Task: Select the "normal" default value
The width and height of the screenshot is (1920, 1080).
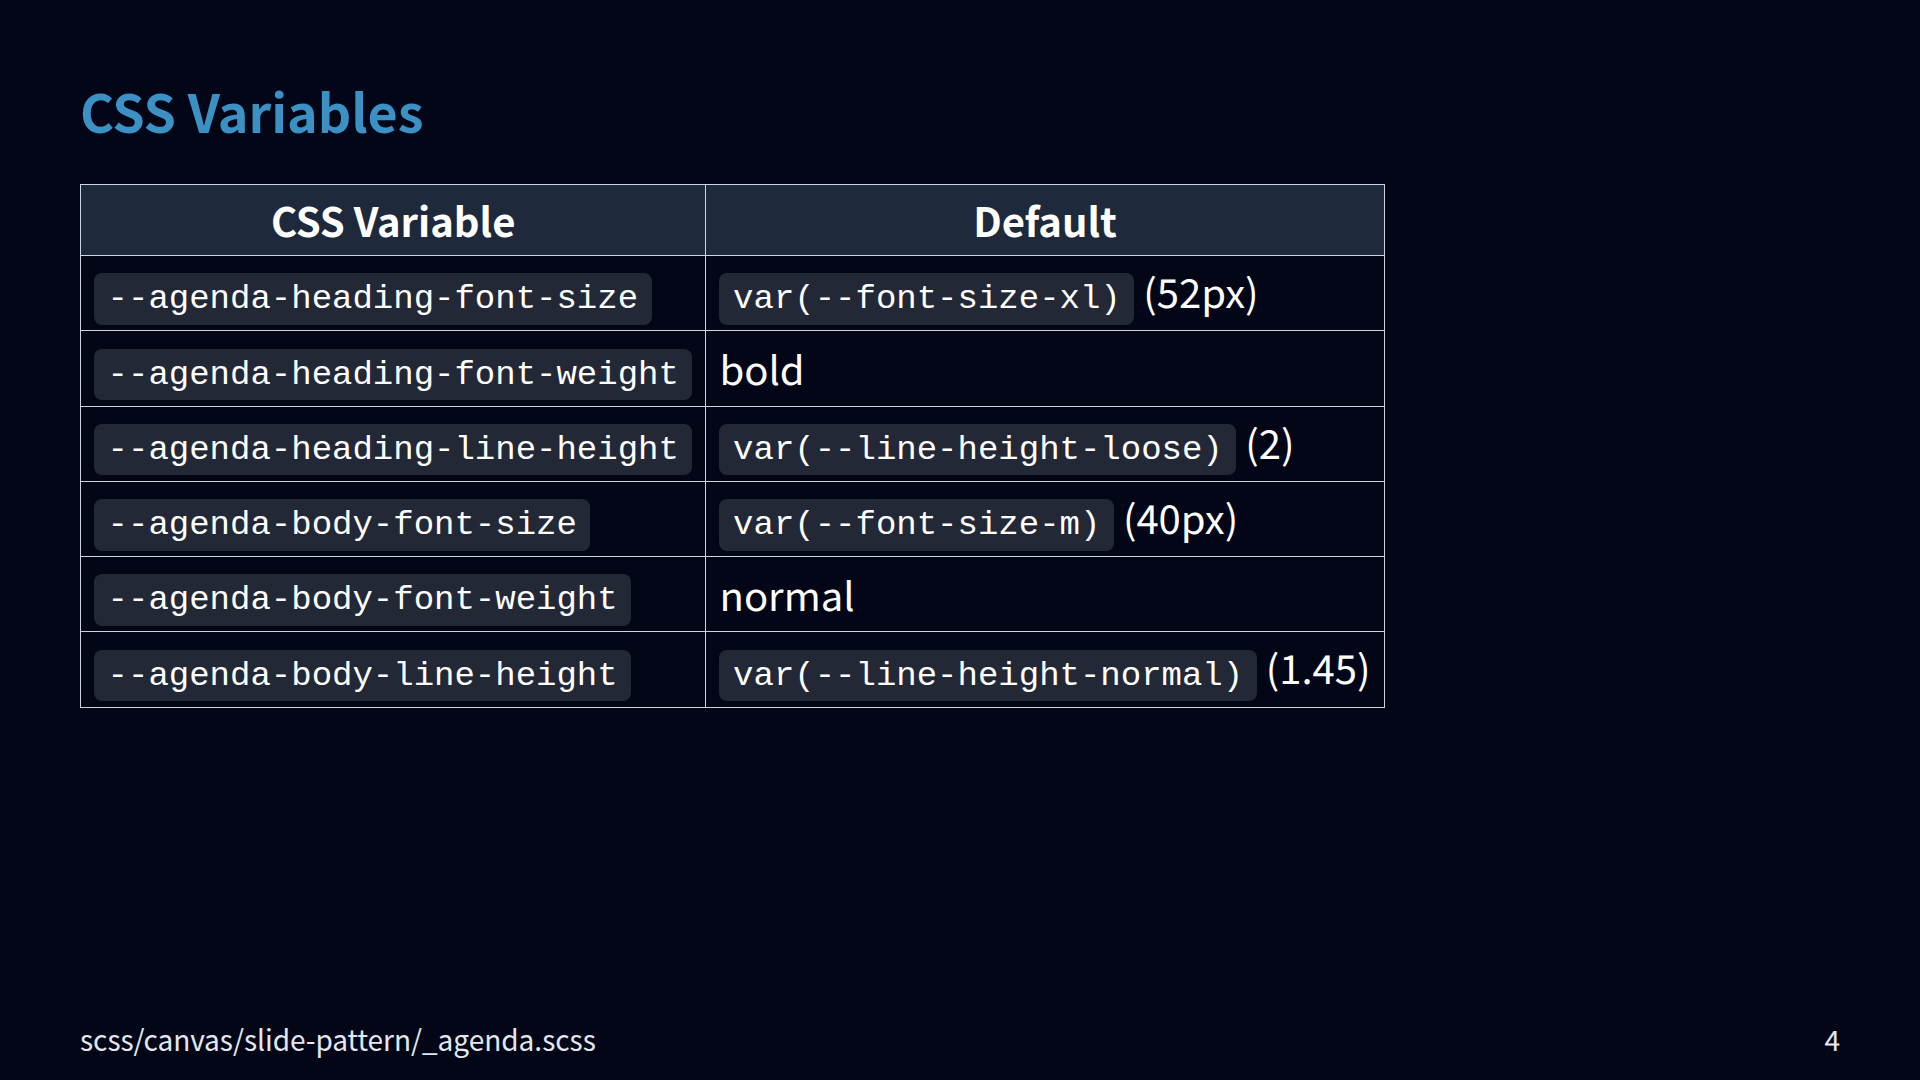Action: point(787,598)
